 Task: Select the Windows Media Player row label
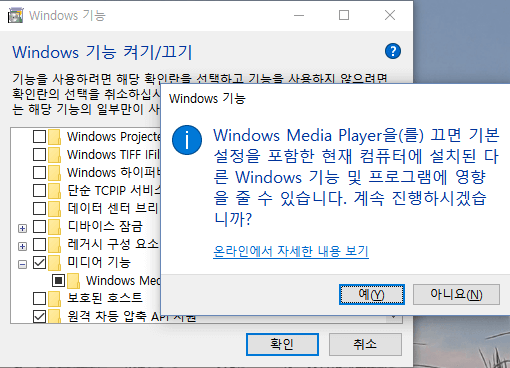tap(123, 281)
